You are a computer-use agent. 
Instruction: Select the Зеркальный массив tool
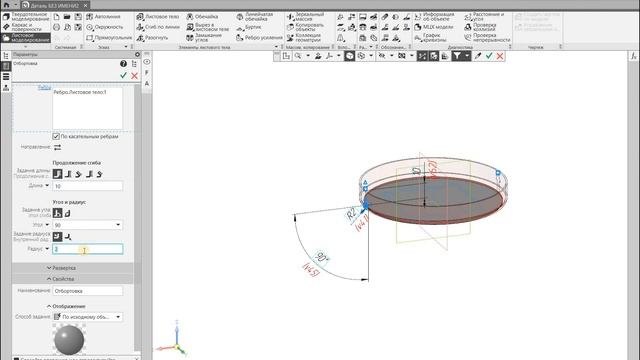pos(305,17)
